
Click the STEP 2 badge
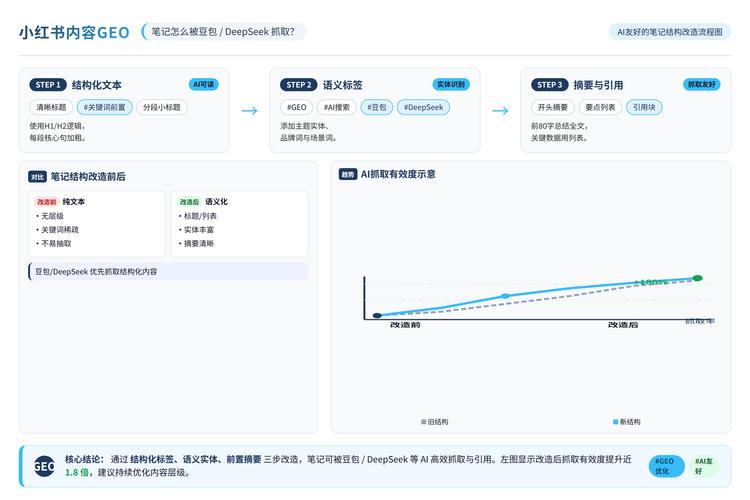tap(298, 85)
